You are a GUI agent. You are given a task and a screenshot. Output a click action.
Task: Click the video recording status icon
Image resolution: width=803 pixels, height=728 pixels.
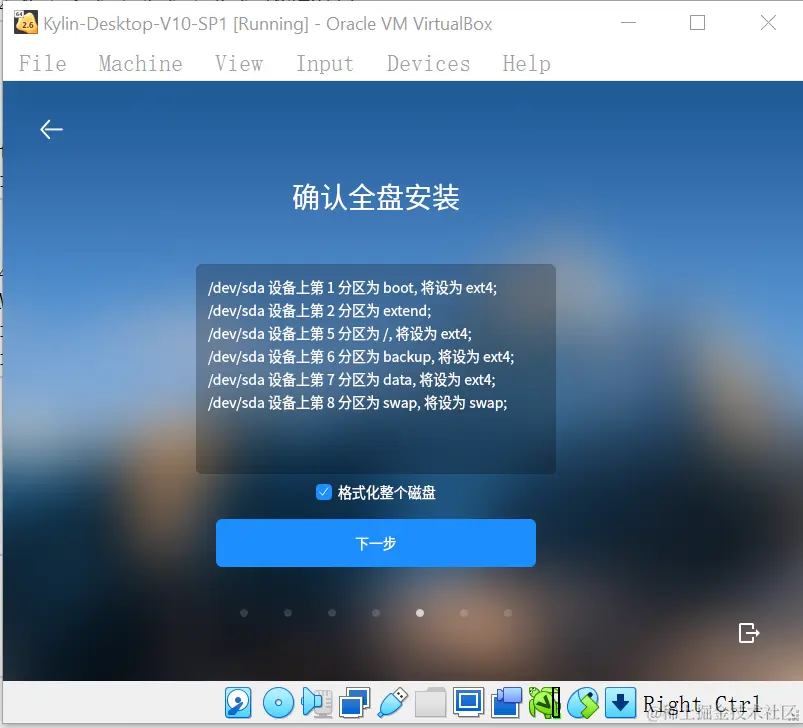[x=502, y=703]
